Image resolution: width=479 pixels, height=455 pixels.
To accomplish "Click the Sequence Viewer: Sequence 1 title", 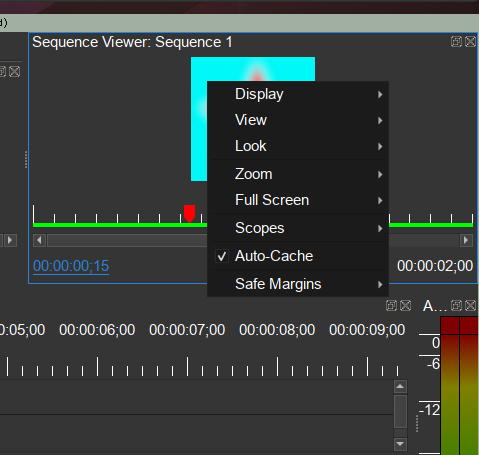I will 132,42.
